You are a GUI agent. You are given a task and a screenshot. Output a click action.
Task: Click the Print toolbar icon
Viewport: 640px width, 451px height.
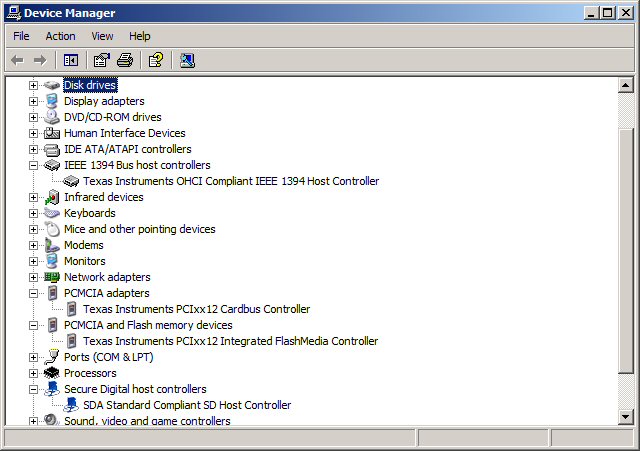pos(125,60)
